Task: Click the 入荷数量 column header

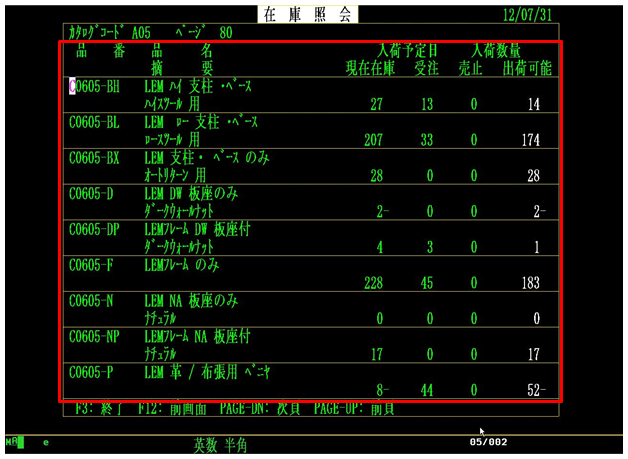Action: click(x=496, y=51)
